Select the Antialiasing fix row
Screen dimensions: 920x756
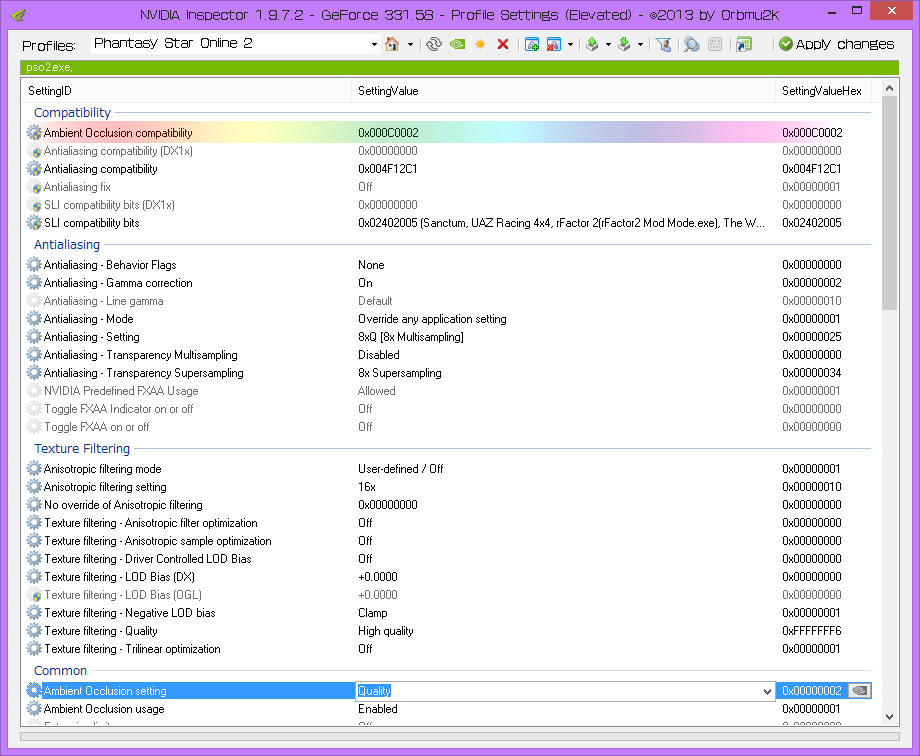click(448, 187)
